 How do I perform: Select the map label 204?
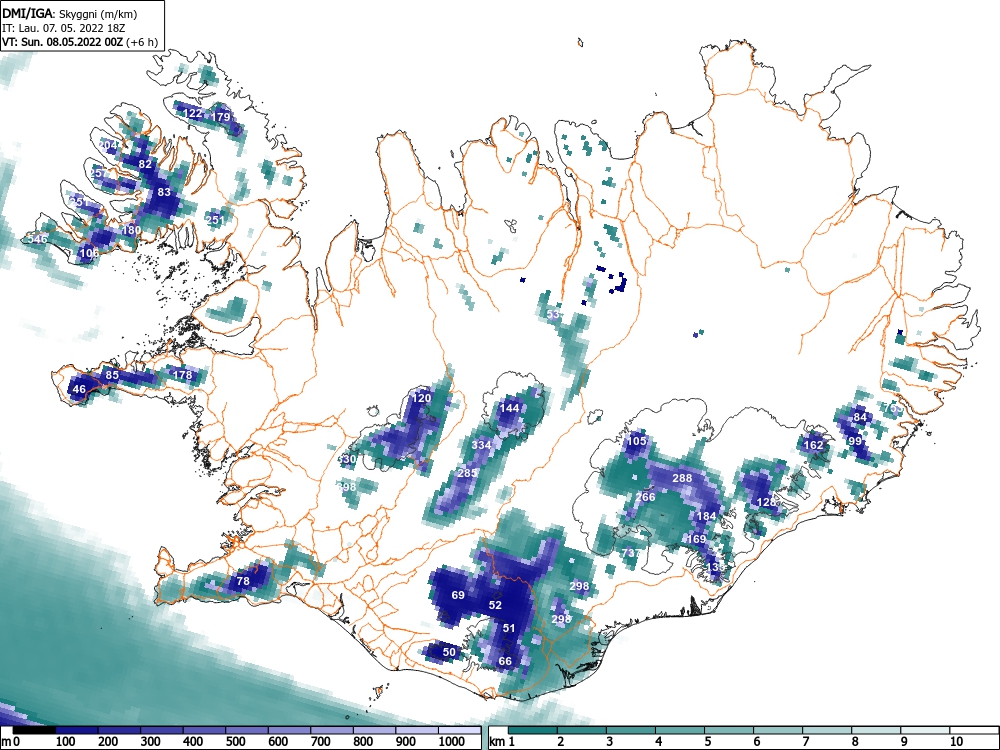coord(108,145)
